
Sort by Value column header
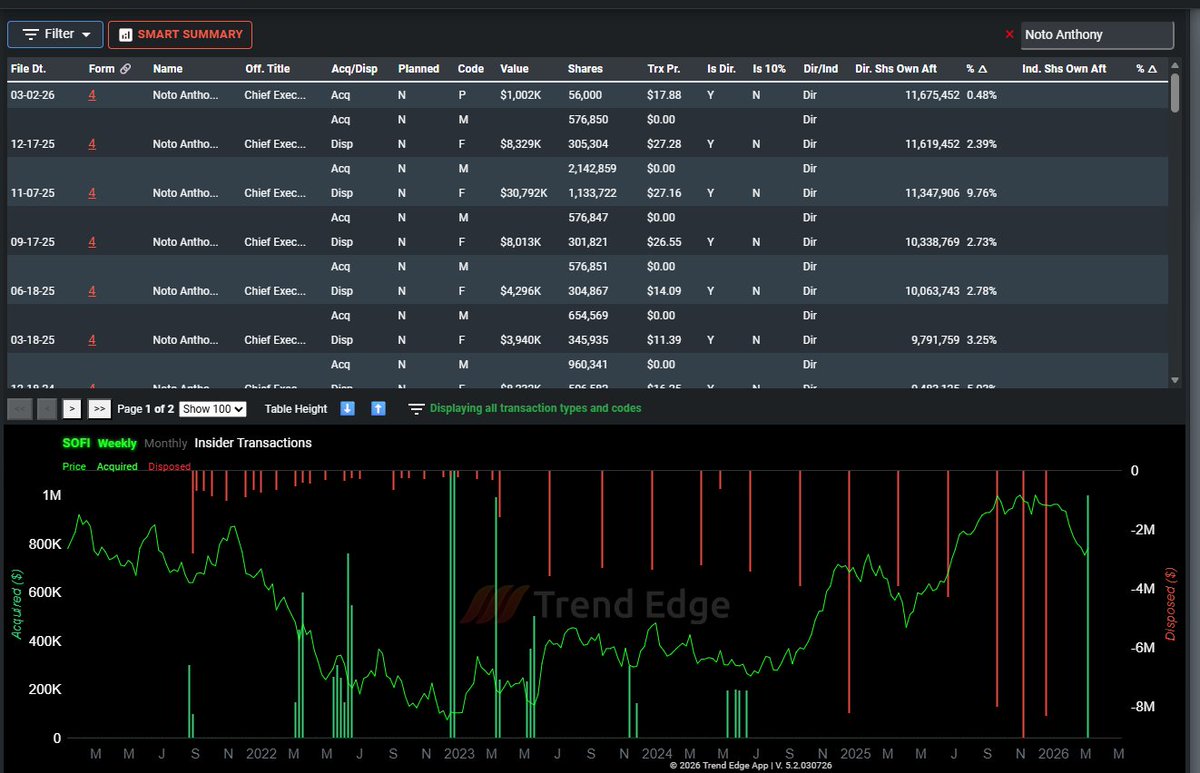point(514,69)
